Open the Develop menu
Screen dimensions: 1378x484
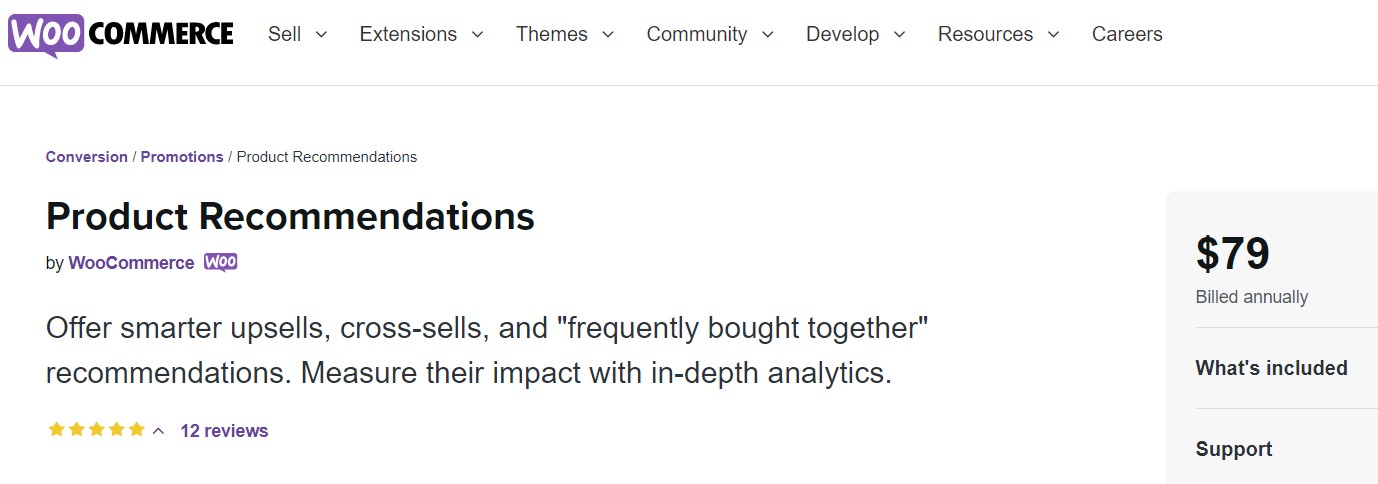pos(855,34)
